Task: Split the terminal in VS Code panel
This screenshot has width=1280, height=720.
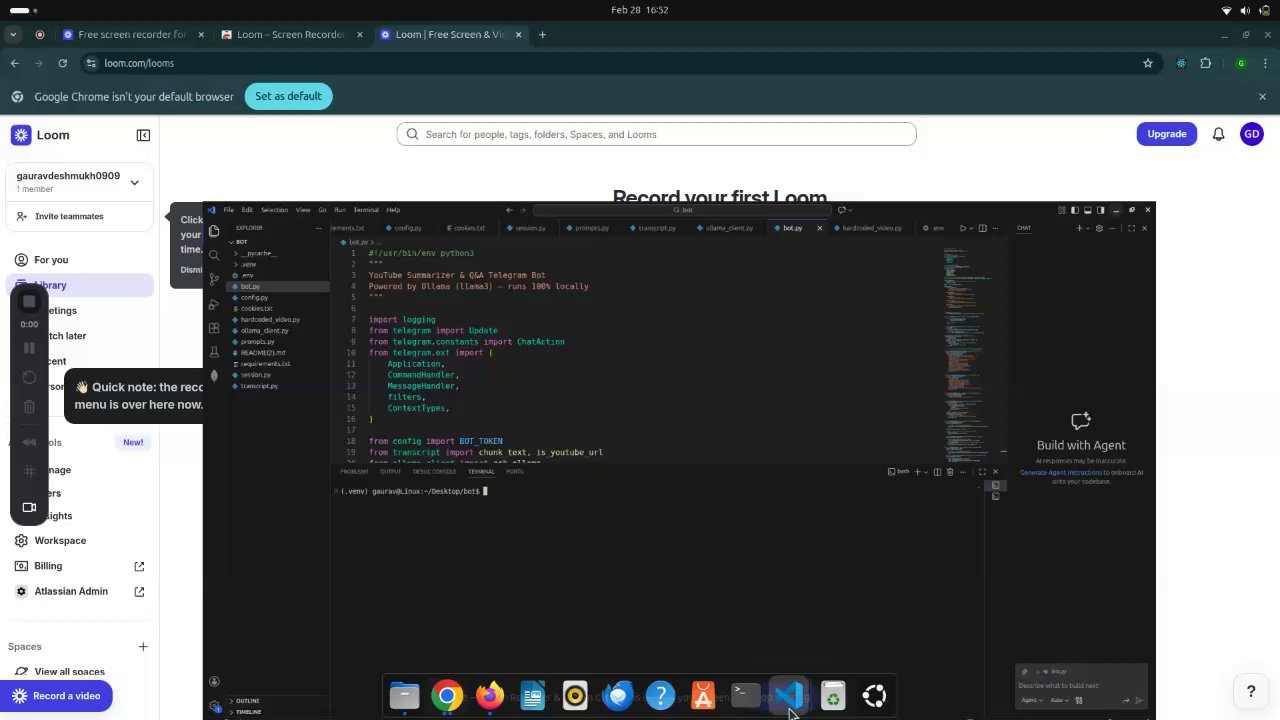Action: [936, 472]
